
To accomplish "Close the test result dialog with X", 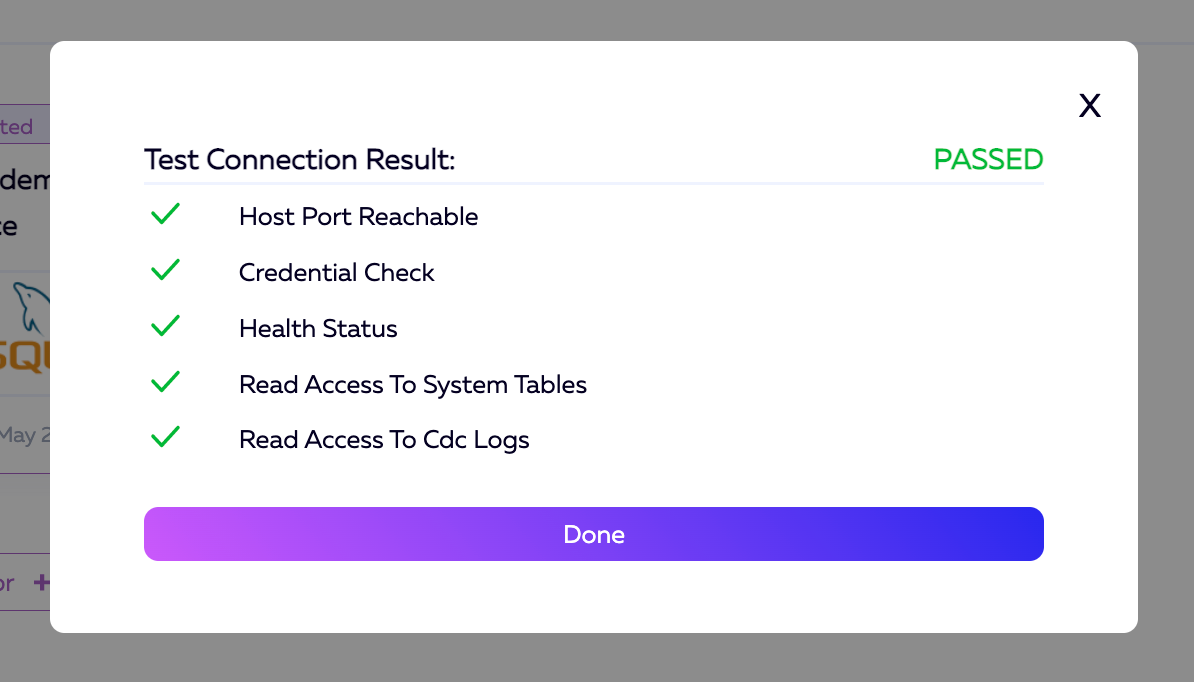I will (x=1089, y=106).
